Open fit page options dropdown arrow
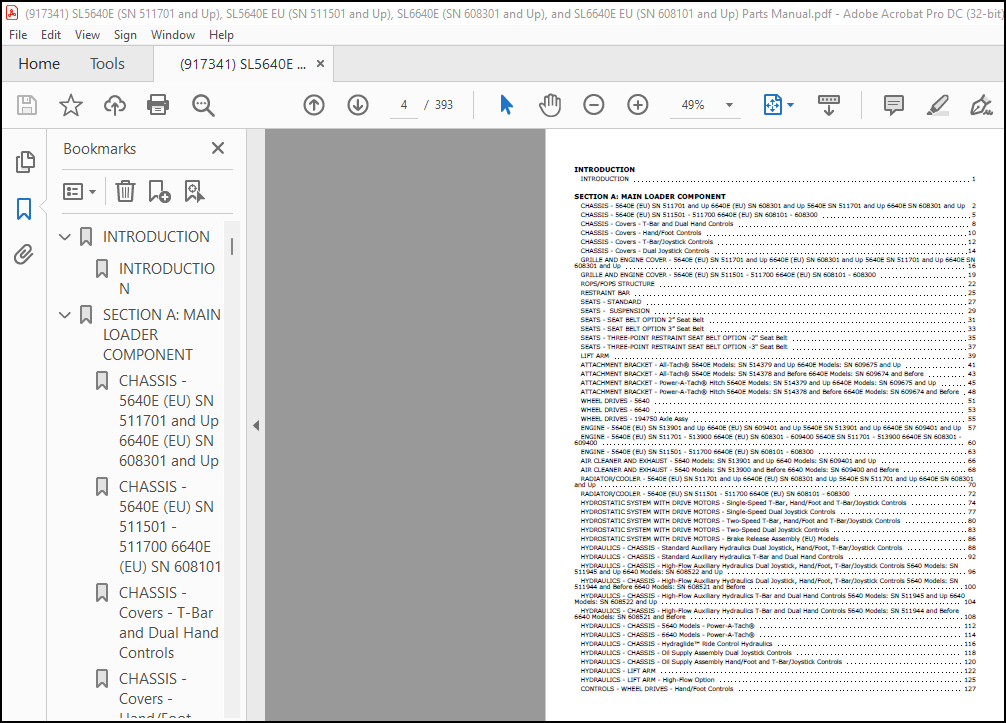1006x723 pixels. pyautogui.click(x=790, y=105)
